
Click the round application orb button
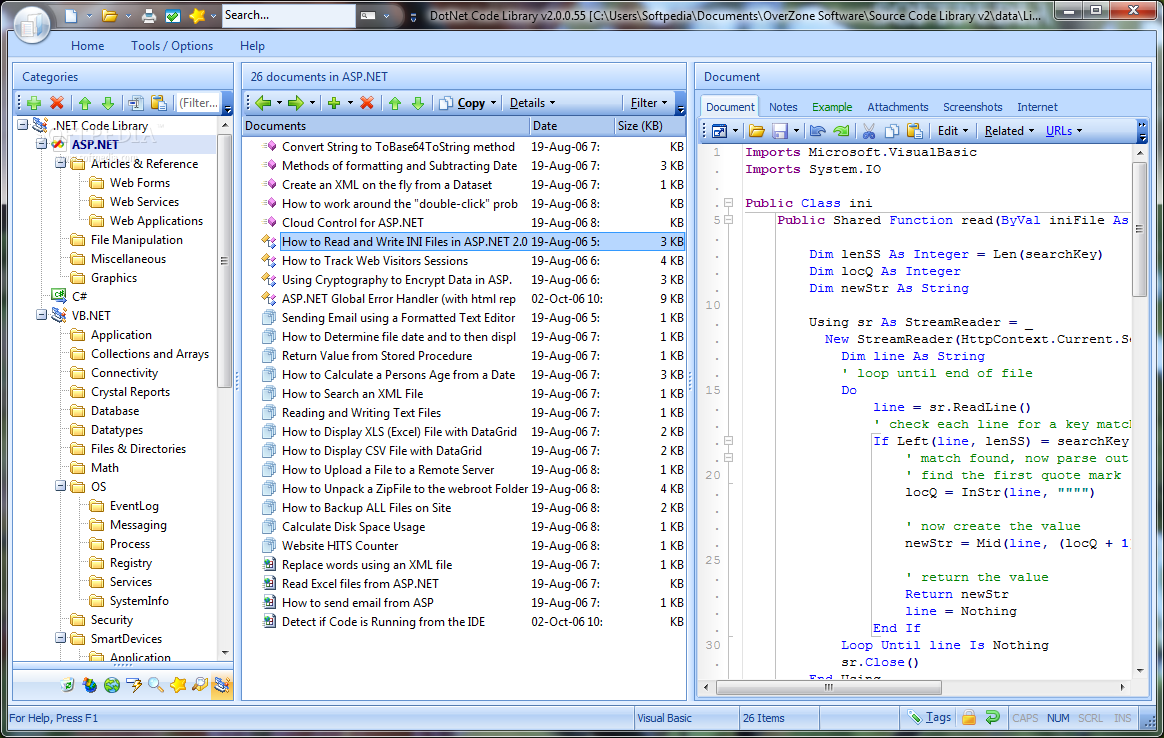pyautogui.click(x=30, y=24)
